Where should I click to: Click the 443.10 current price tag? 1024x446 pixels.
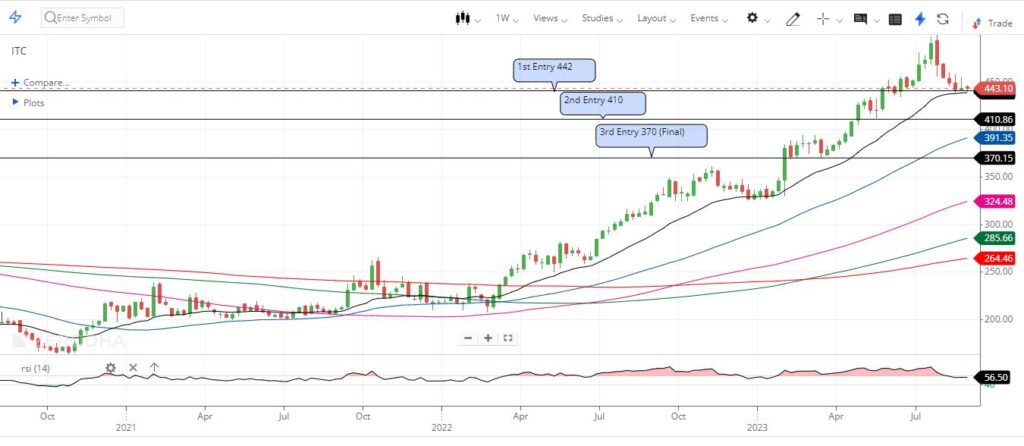(994, 89)
